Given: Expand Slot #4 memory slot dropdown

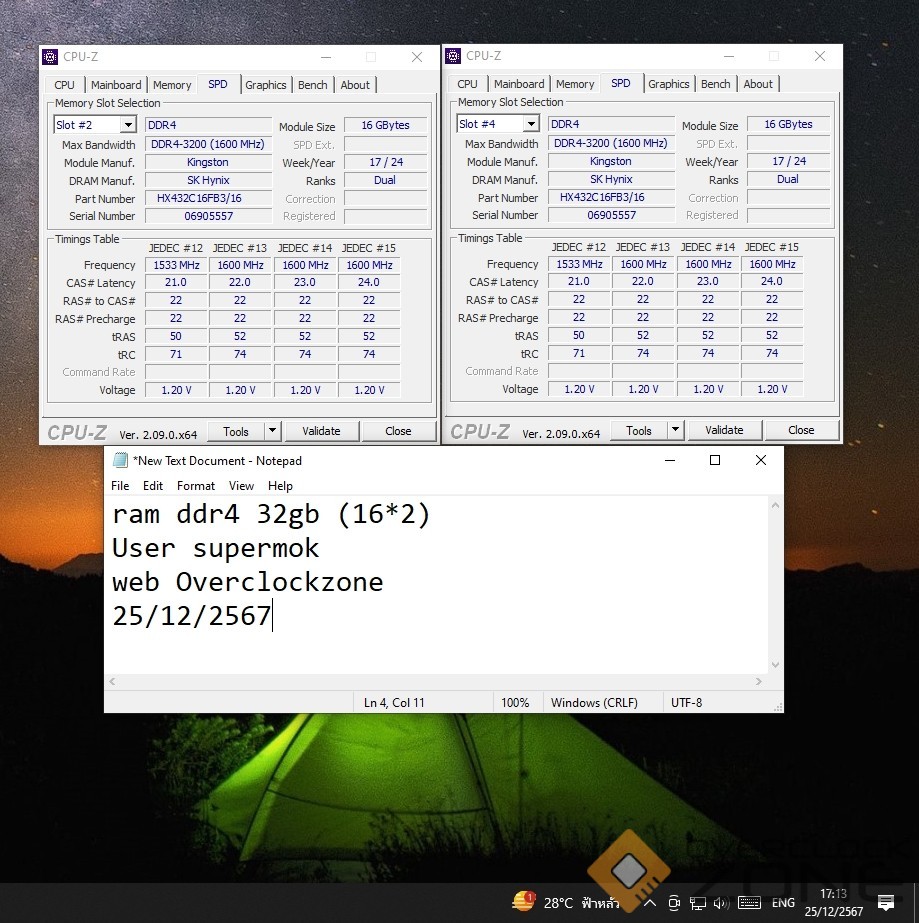Looking at the screenshot, I should pos(531,124).
